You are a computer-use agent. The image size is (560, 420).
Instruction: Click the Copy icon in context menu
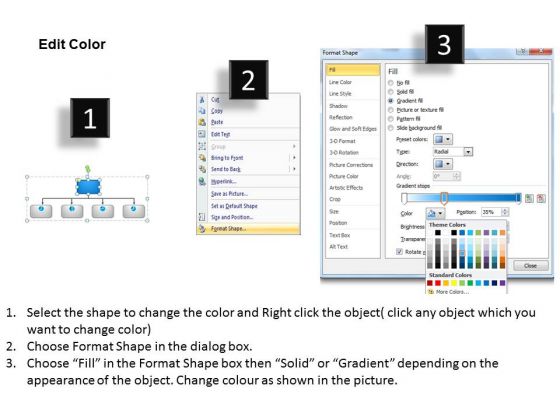202,111
